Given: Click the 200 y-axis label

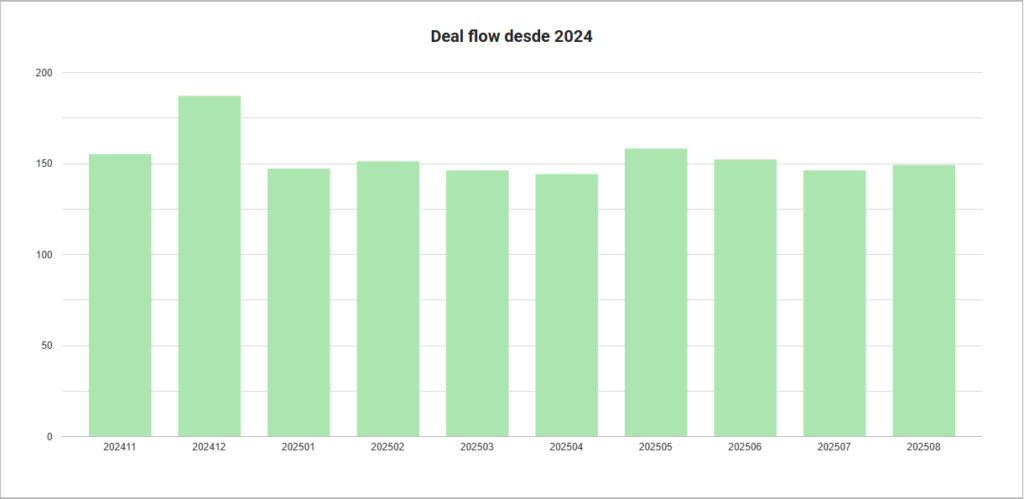Looking at the screenshot, I should (45, 72).
